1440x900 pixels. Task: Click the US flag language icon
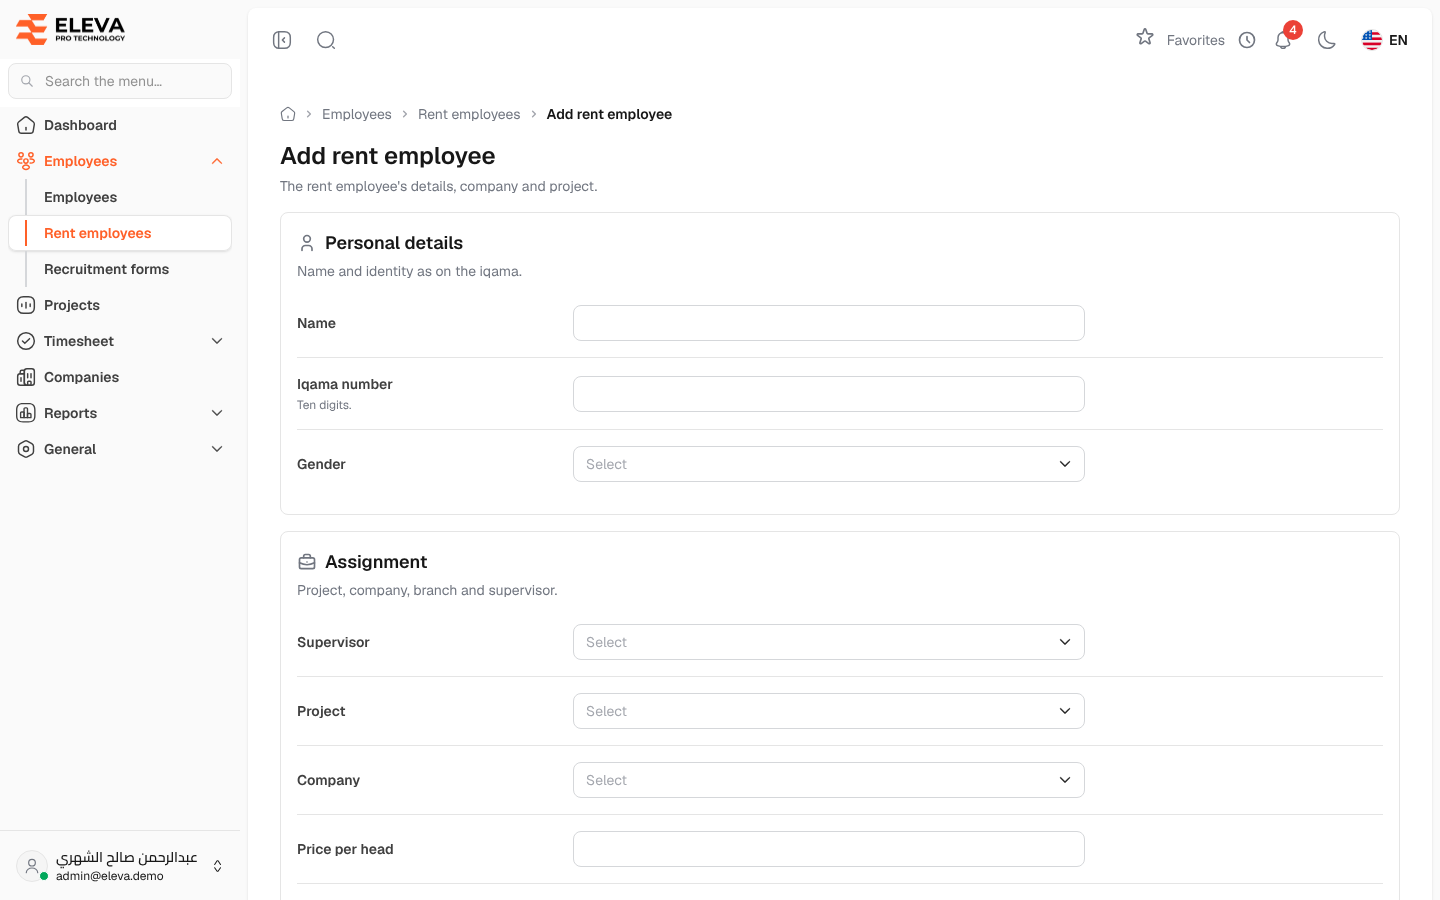coord(1372,40)
